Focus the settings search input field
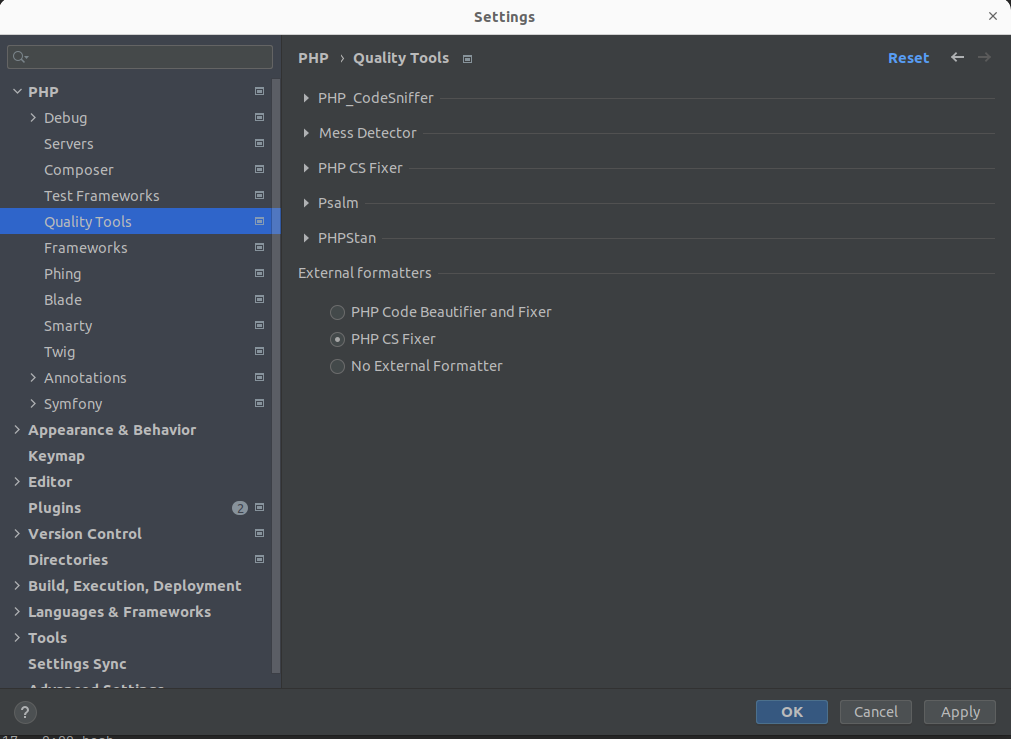Screen dimensions: 1011x739 [140, 57]
